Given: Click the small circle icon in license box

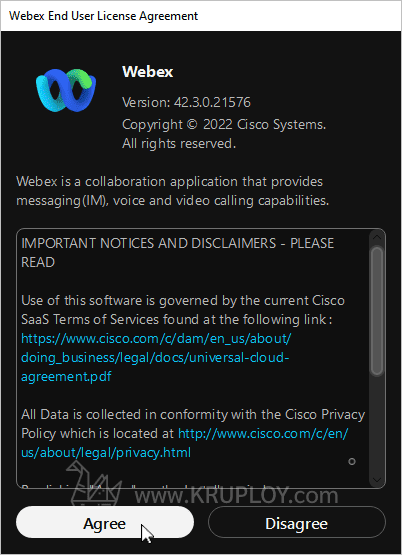Looking at the screenshot, I should coord(352,461).
